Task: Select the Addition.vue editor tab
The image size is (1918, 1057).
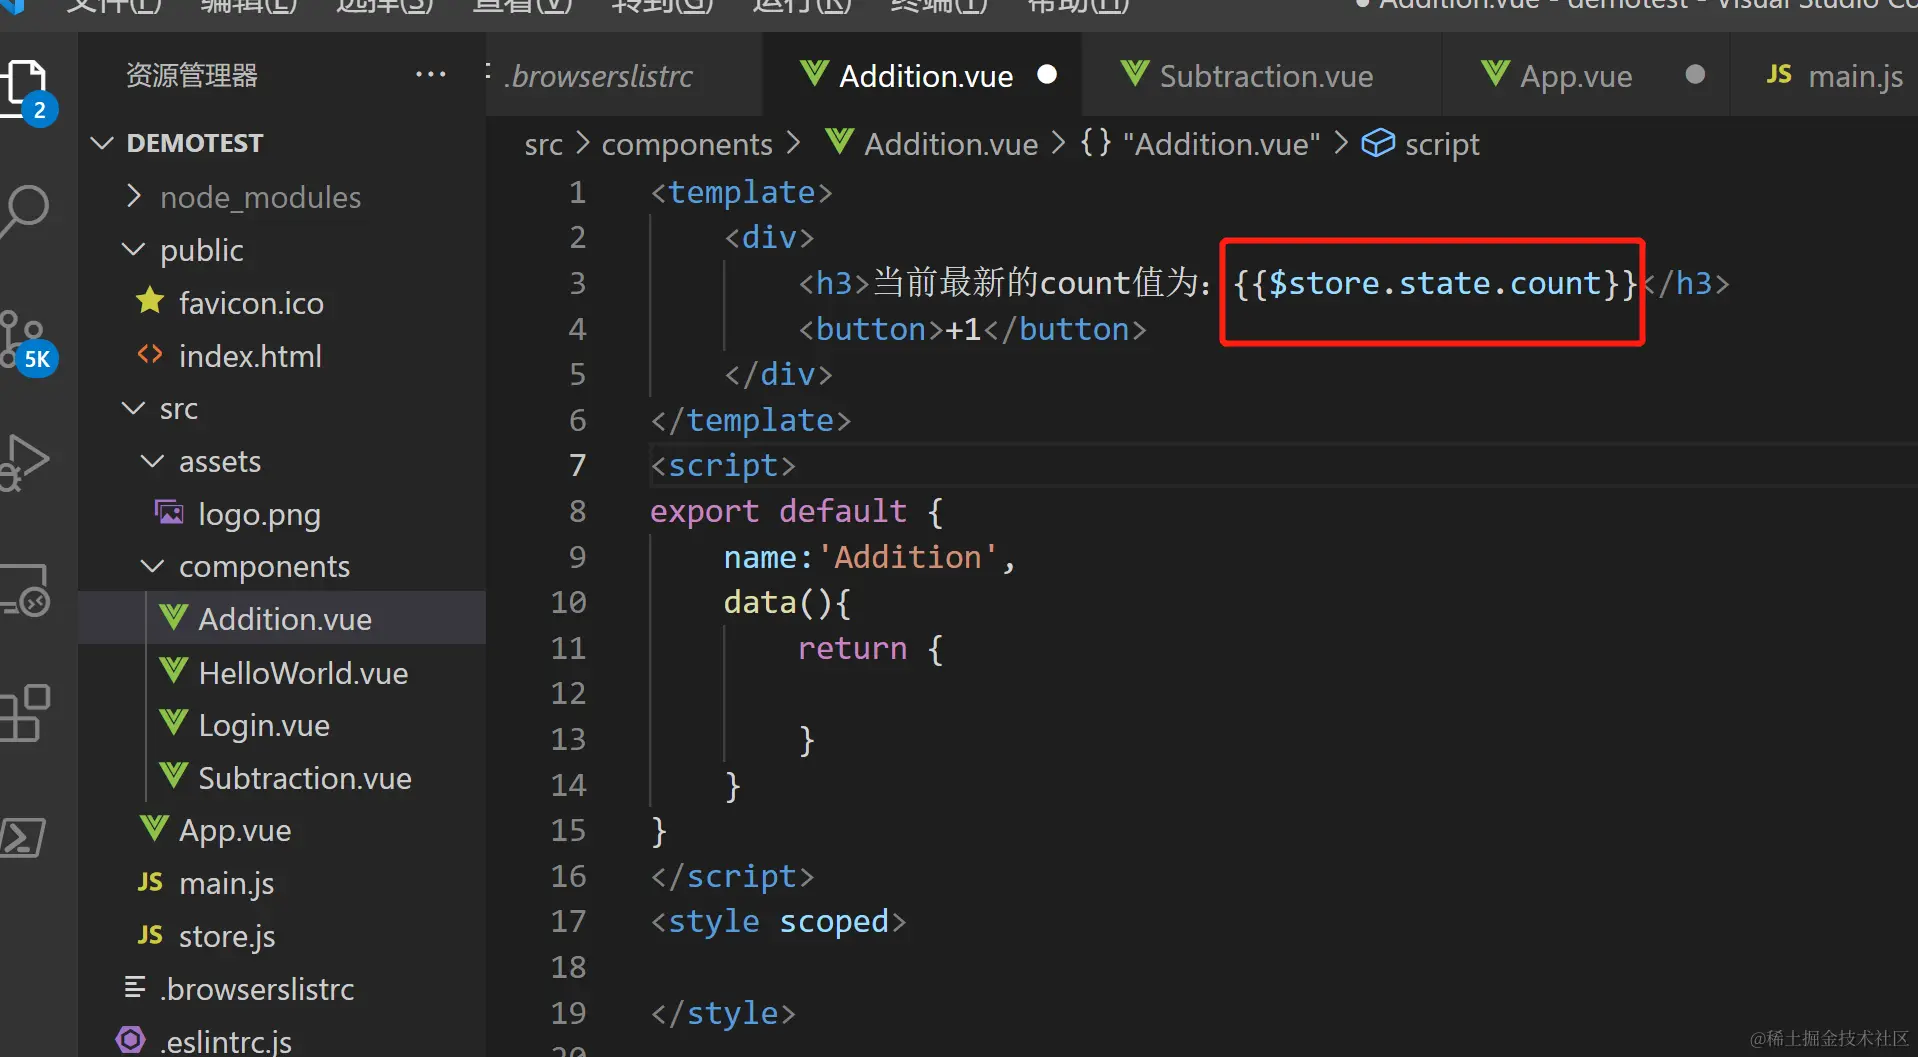Action: point(923,75)
